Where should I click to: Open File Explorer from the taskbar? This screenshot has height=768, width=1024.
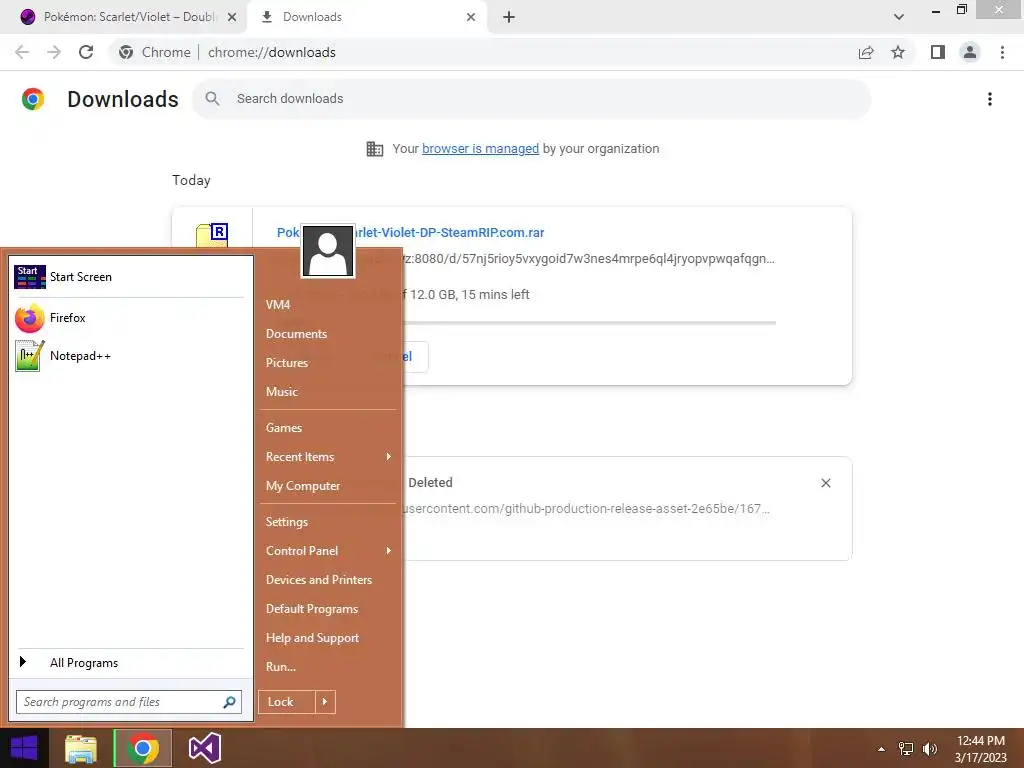[x=81, y=748]
